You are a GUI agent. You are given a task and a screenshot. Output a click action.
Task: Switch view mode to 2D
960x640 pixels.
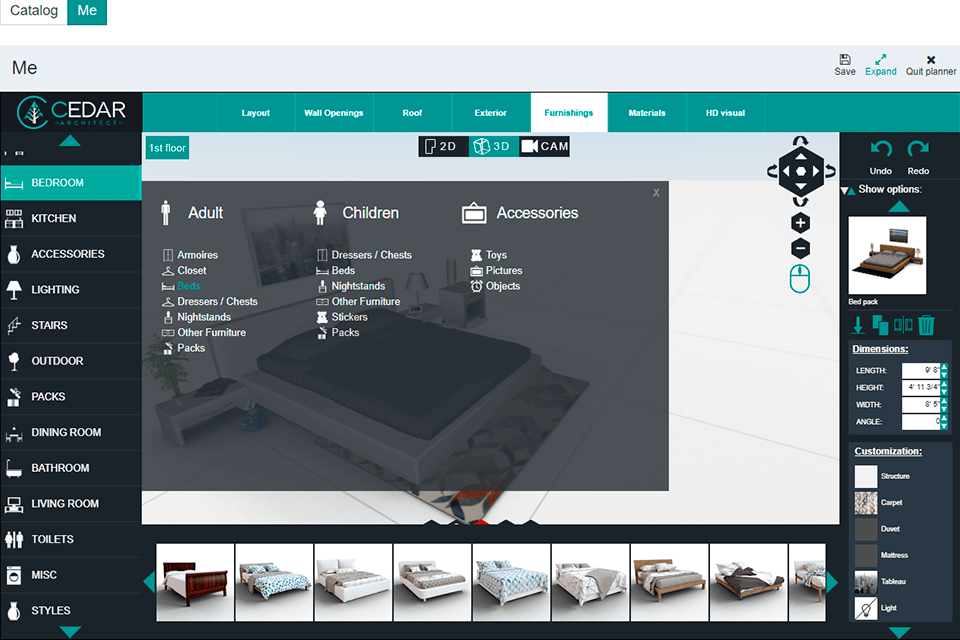pos(442,146)
